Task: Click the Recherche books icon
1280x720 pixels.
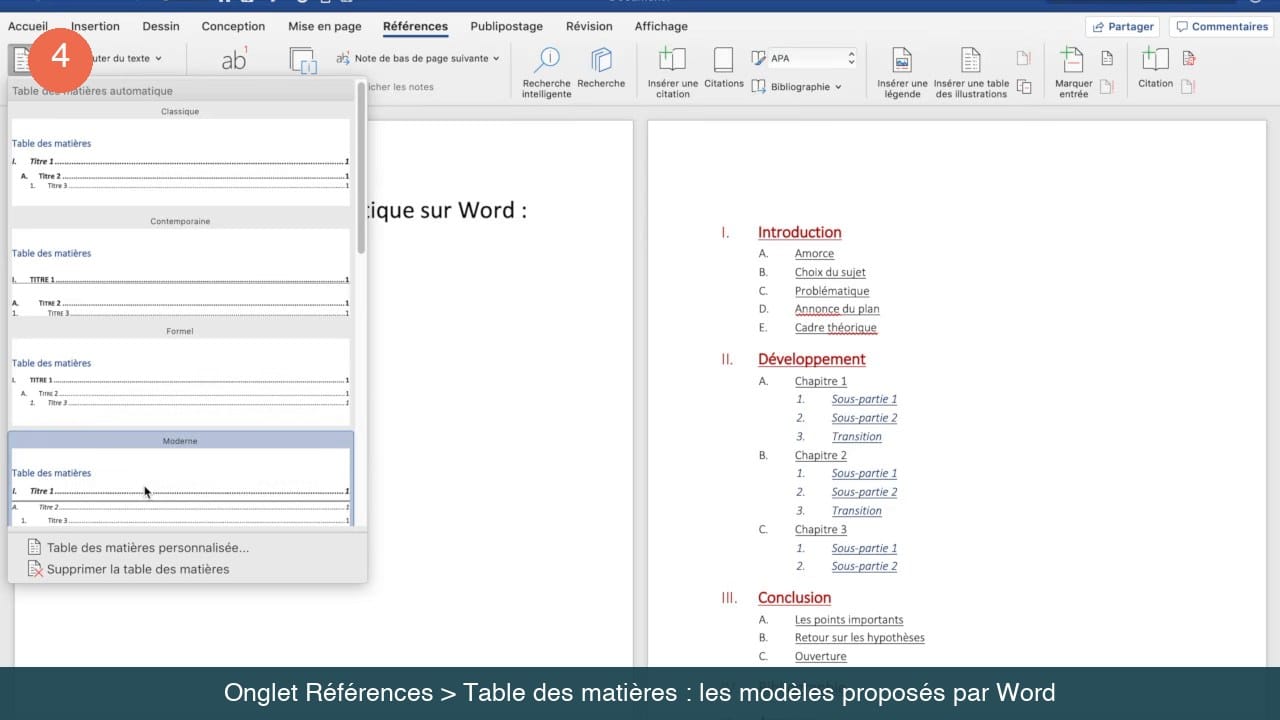Action: pyautogui.click(x=601, y=68)
